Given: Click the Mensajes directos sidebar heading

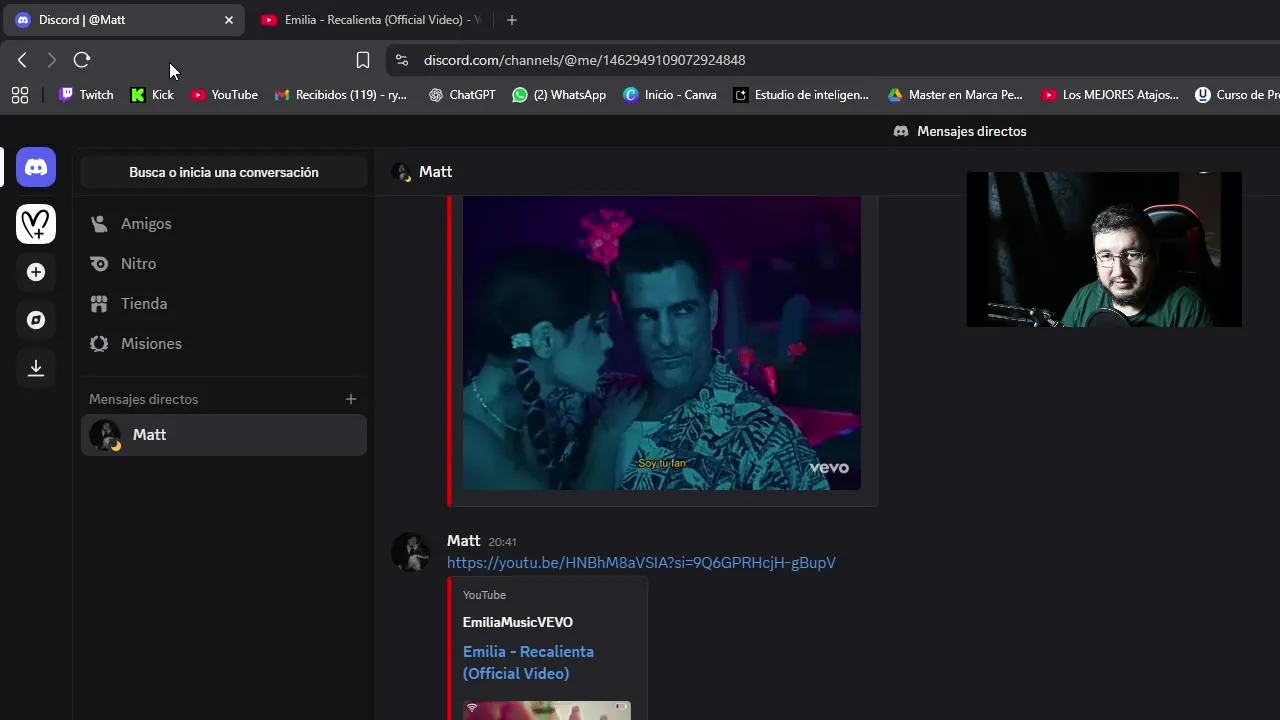Looking at the screenshot, I should pos(144,399).
